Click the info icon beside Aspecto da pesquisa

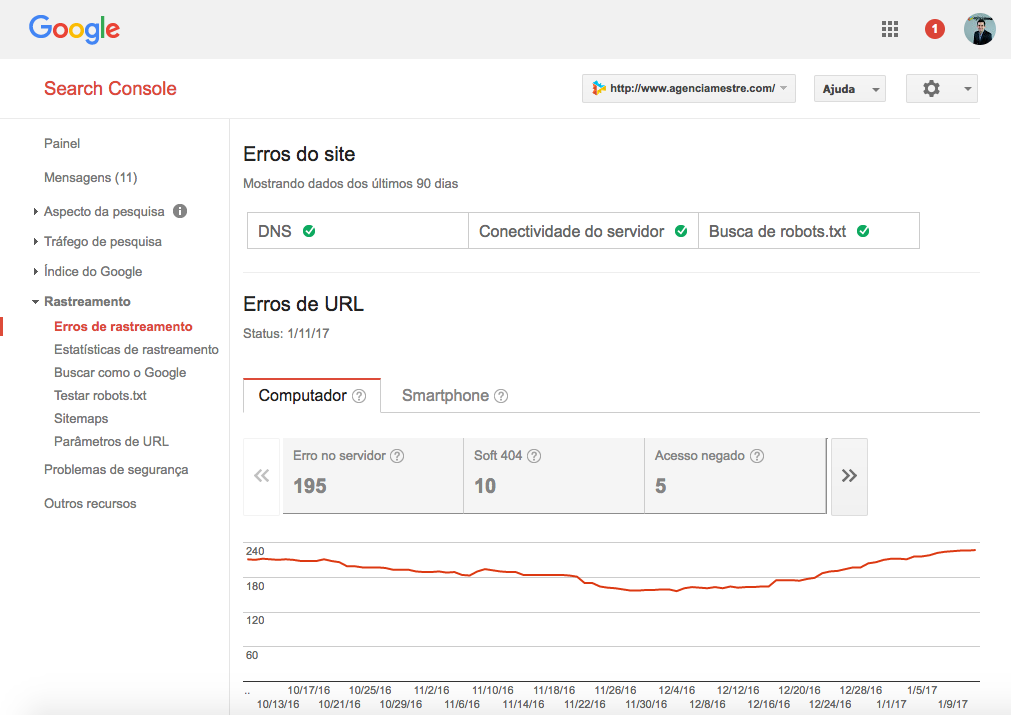click(178, 211)
